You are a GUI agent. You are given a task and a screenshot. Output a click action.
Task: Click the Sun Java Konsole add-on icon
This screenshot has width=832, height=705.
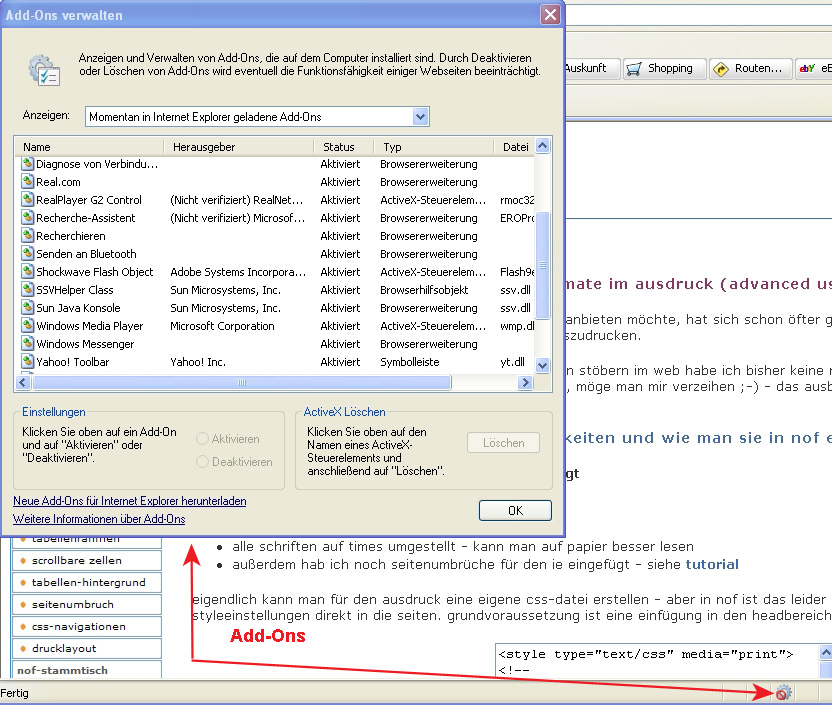coord(28,308)
